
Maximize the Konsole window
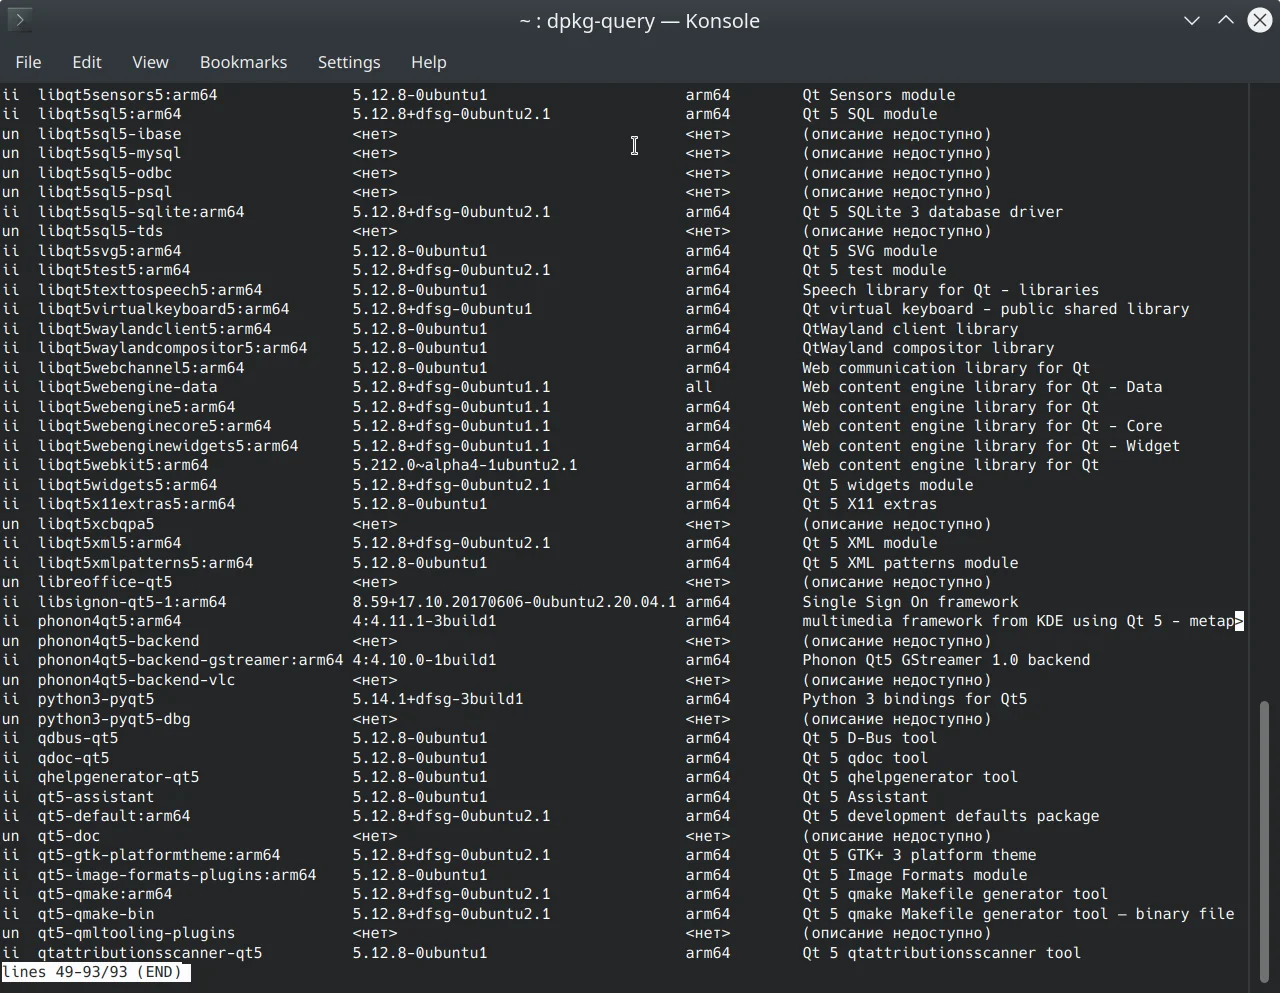(1226, 20)
